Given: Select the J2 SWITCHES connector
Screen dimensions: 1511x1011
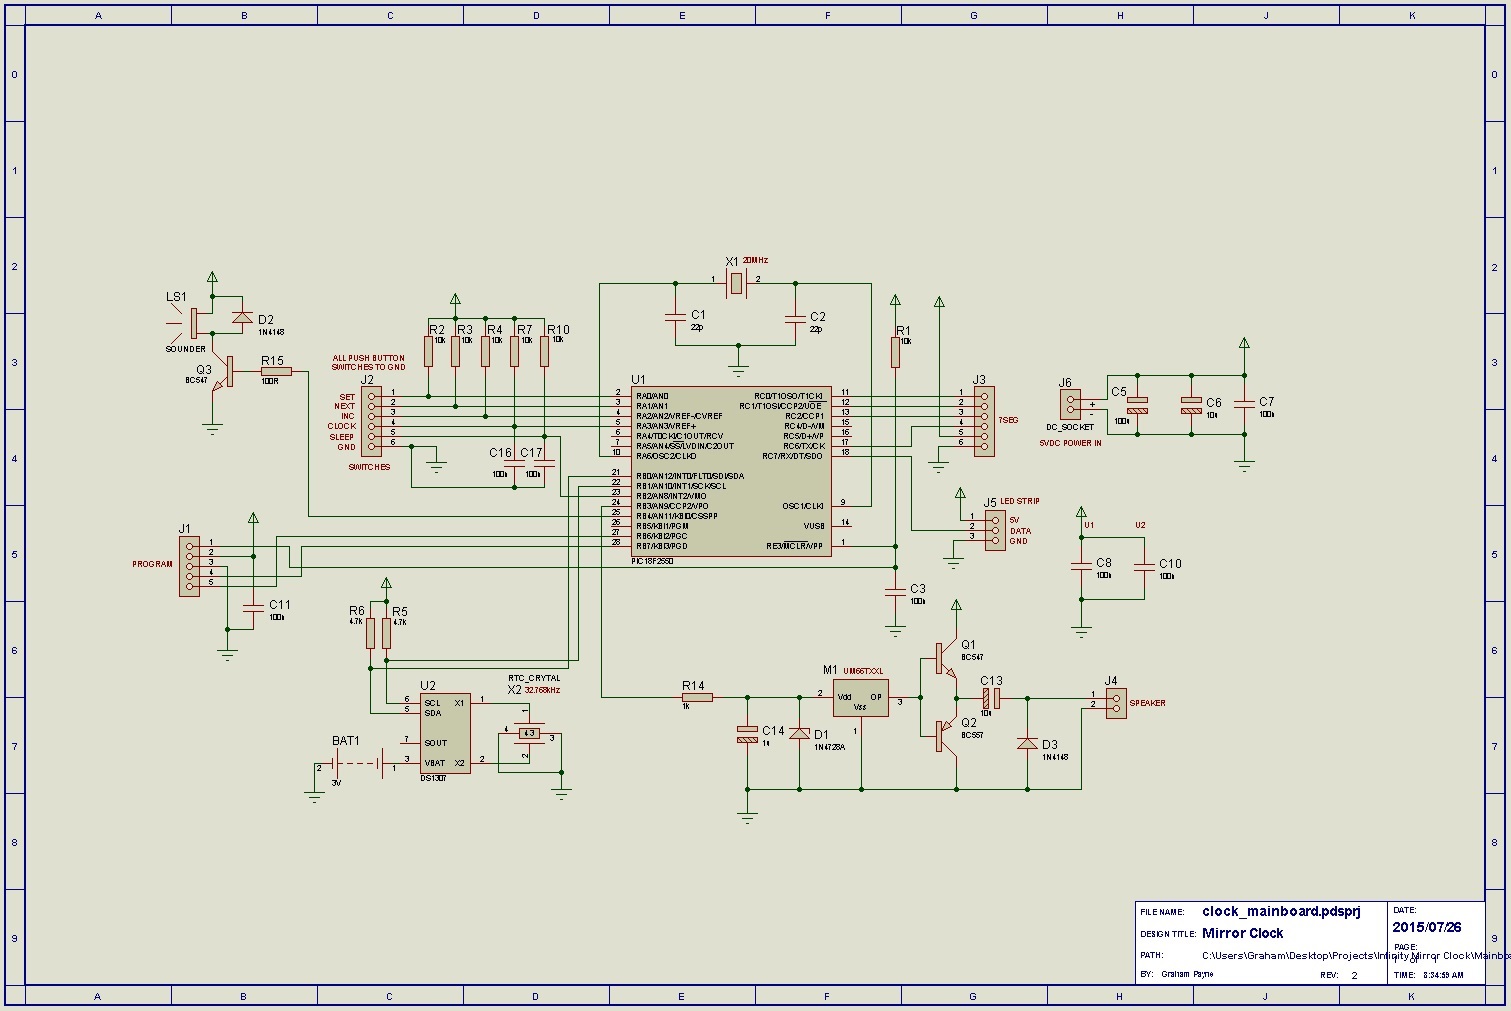Looking at the screenshot, I should point(372,422).
